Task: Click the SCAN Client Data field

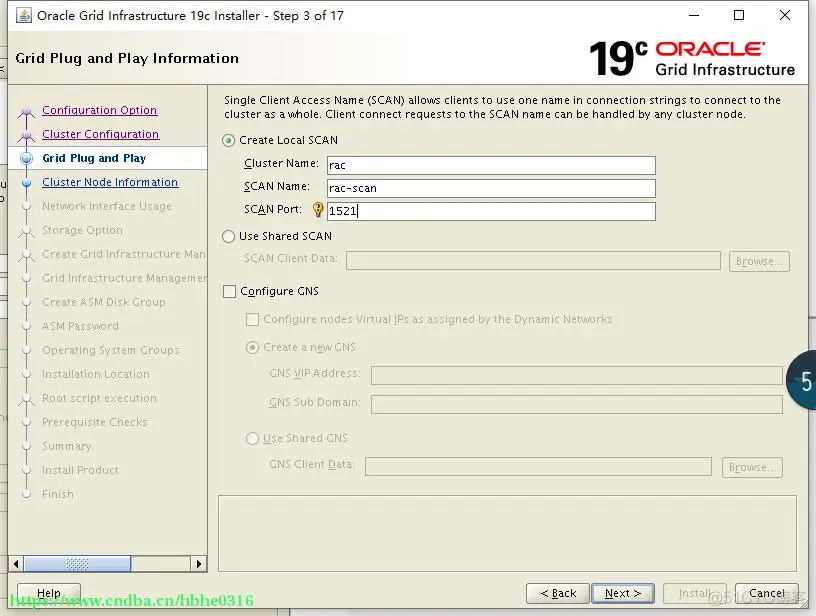Action: pos(533,261)
